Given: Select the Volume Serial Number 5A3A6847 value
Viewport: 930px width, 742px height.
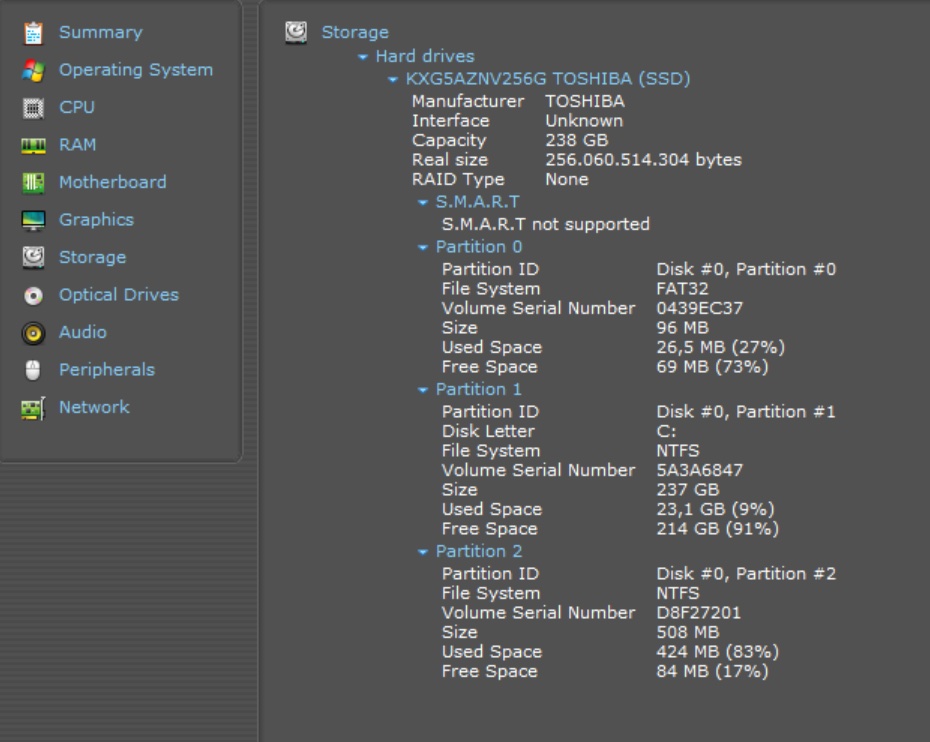Looking at the screenshot, I should coord(699,470).
